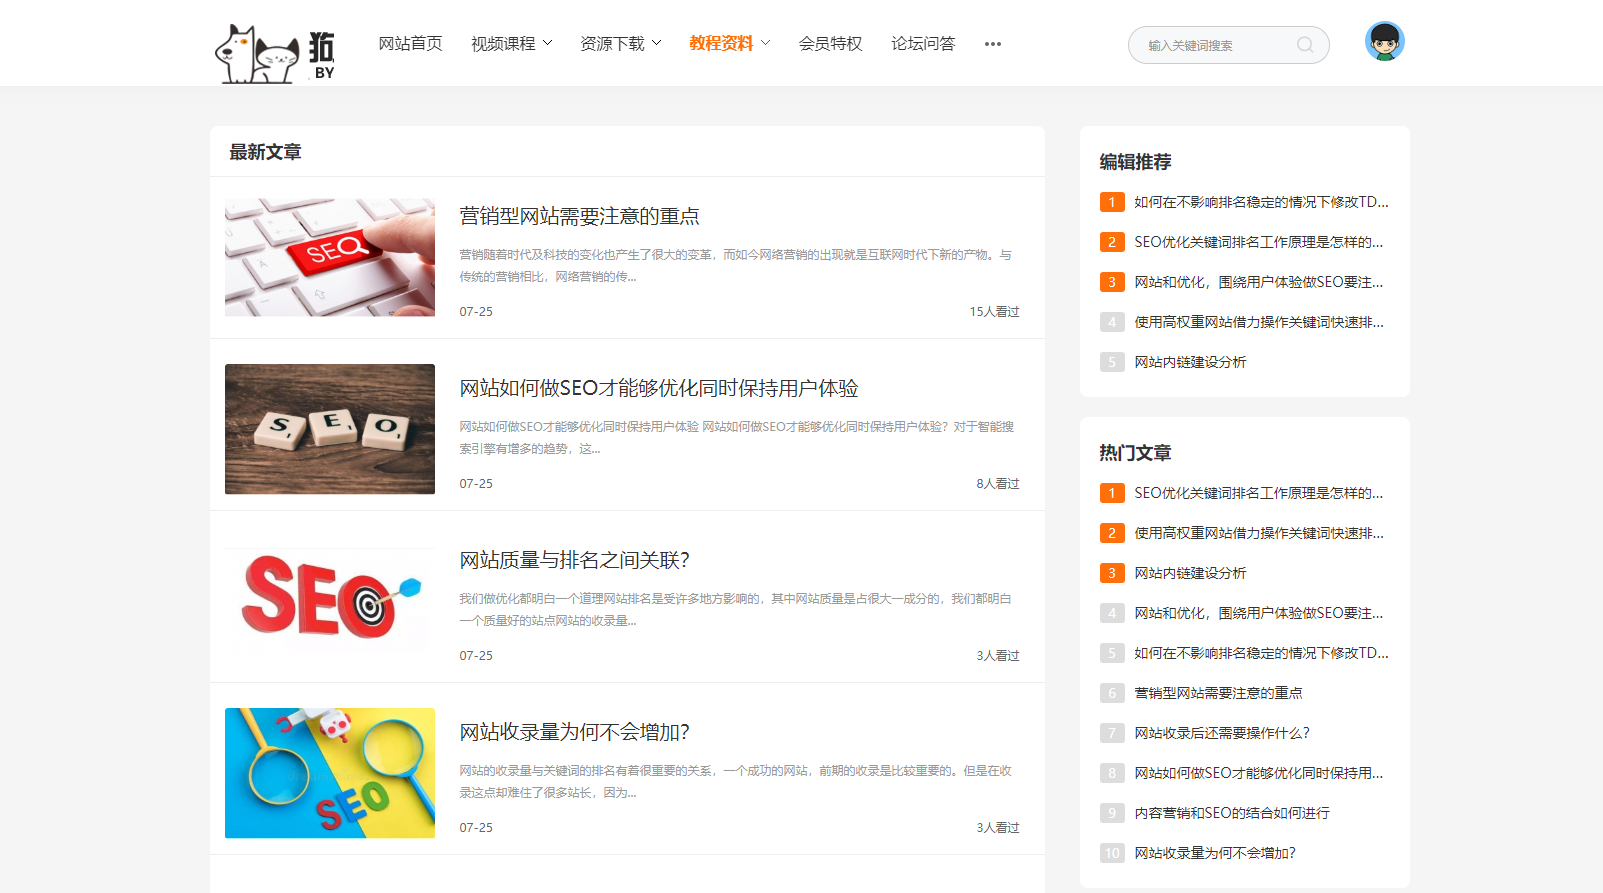Click the 最新文章 section heading

(265, 152)
